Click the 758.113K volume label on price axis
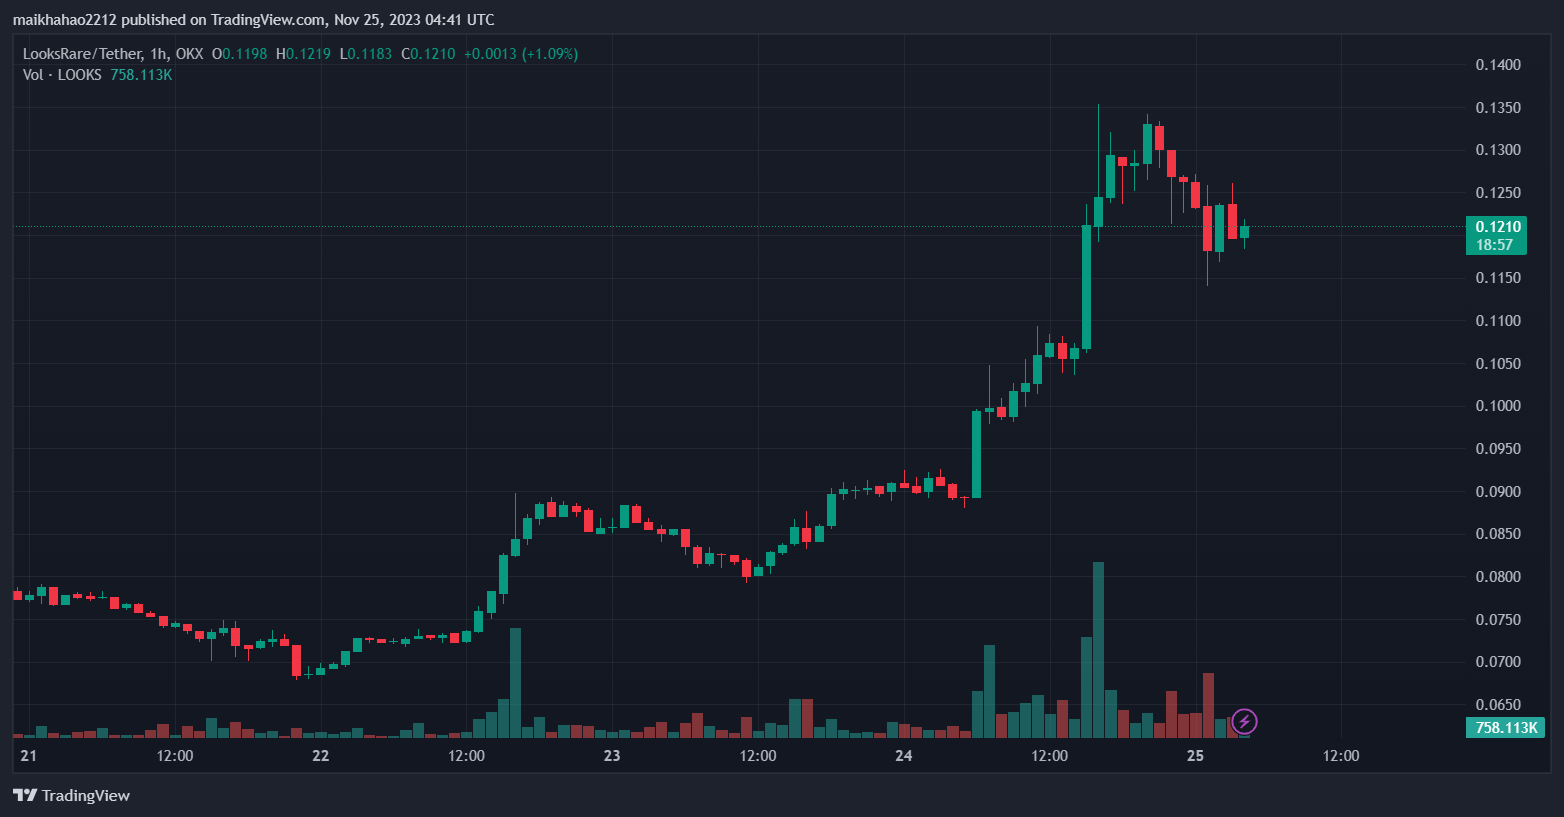Viewport: 1564px width, 817px height. point(1505,727)
